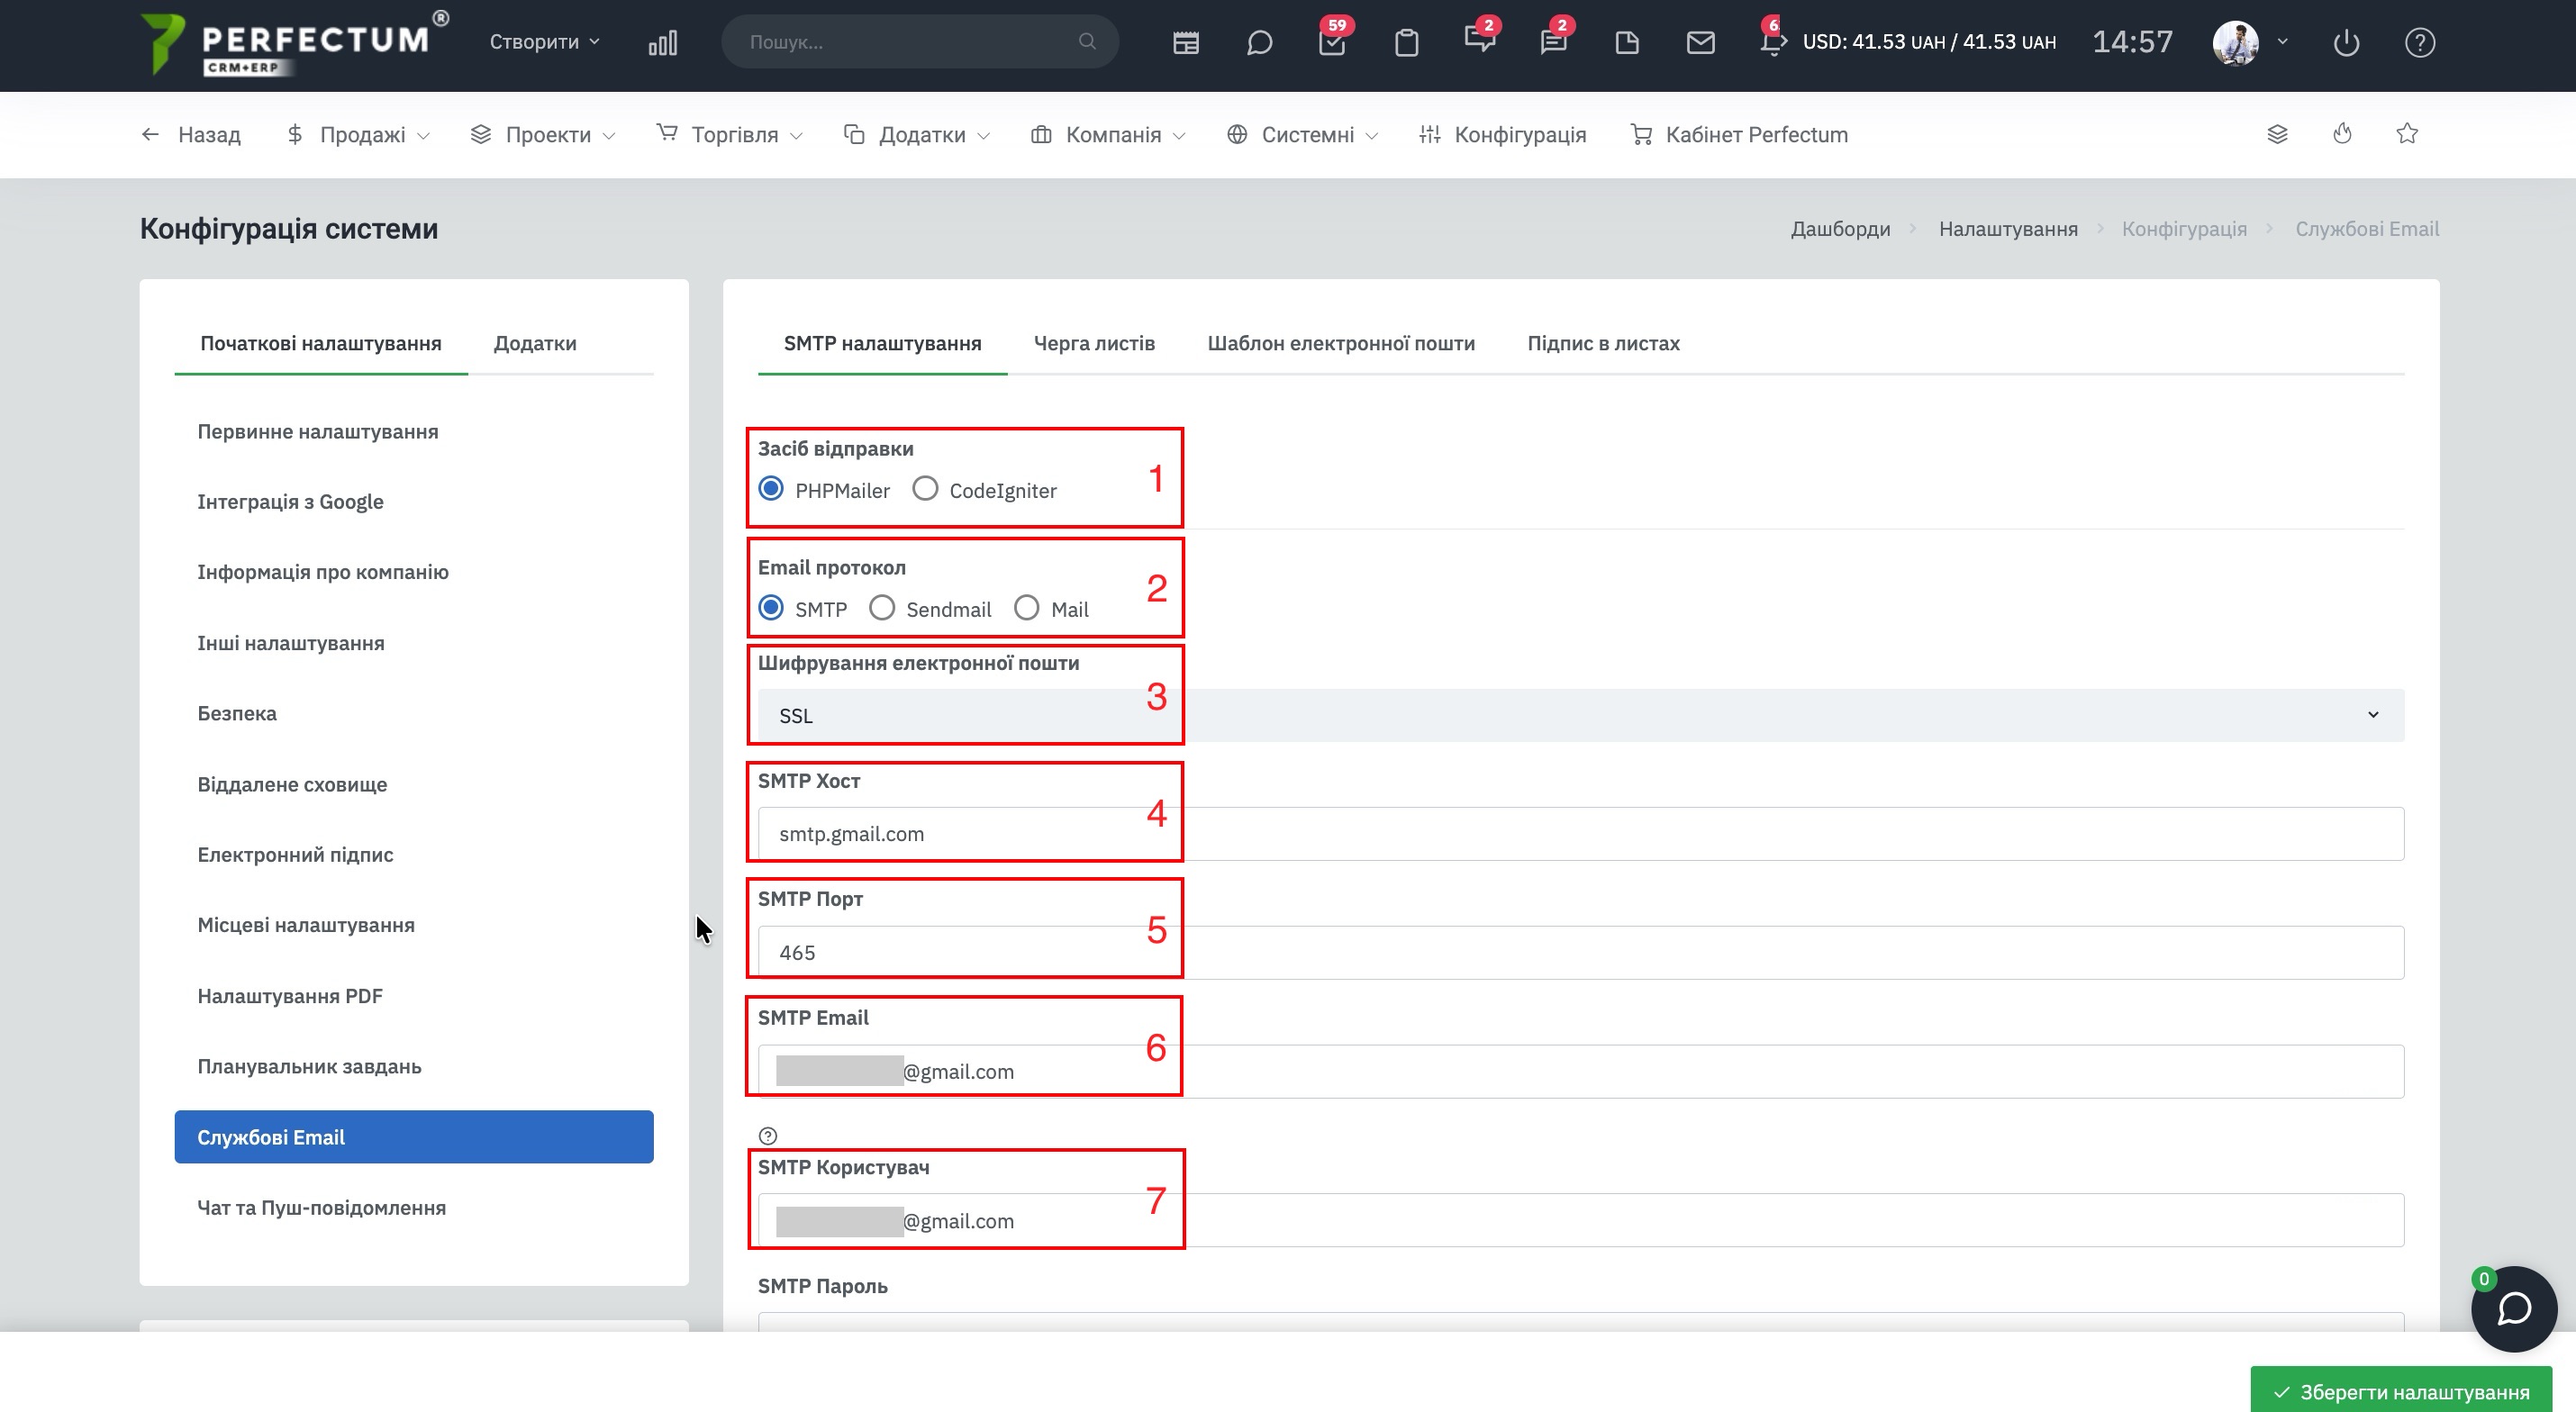Select the CodeIgniter radio button
The image size is (2576, 1412).
pyautogui.click(x=925, y=489)
